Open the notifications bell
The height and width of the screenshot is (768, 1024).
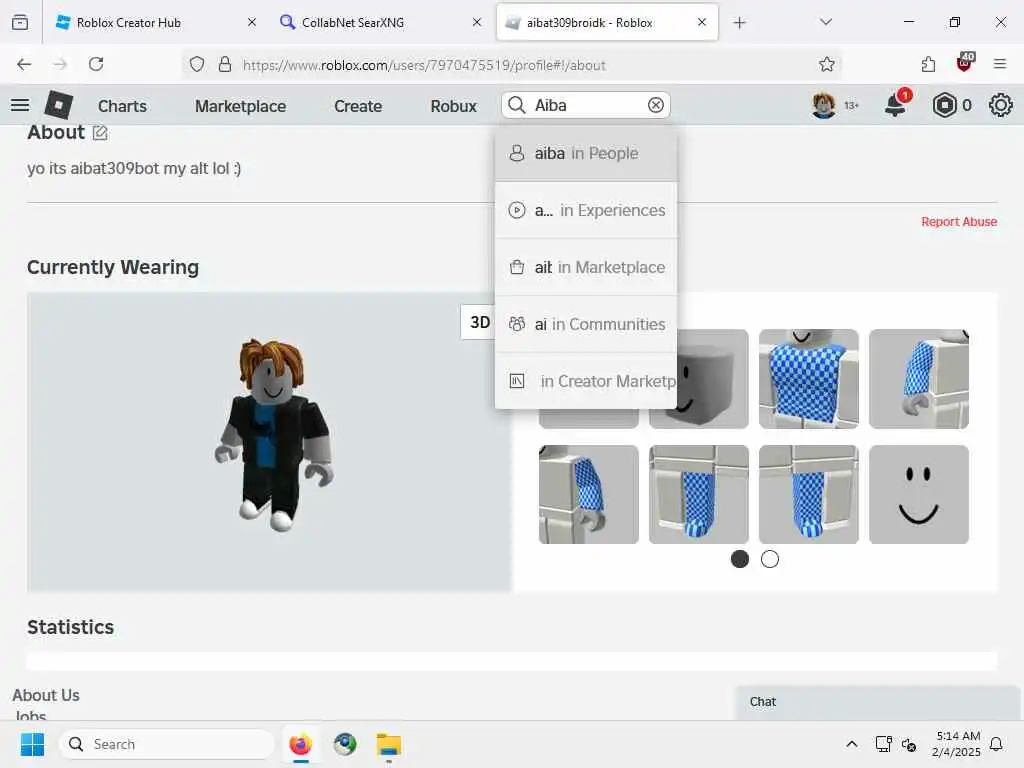coord(895,104)
